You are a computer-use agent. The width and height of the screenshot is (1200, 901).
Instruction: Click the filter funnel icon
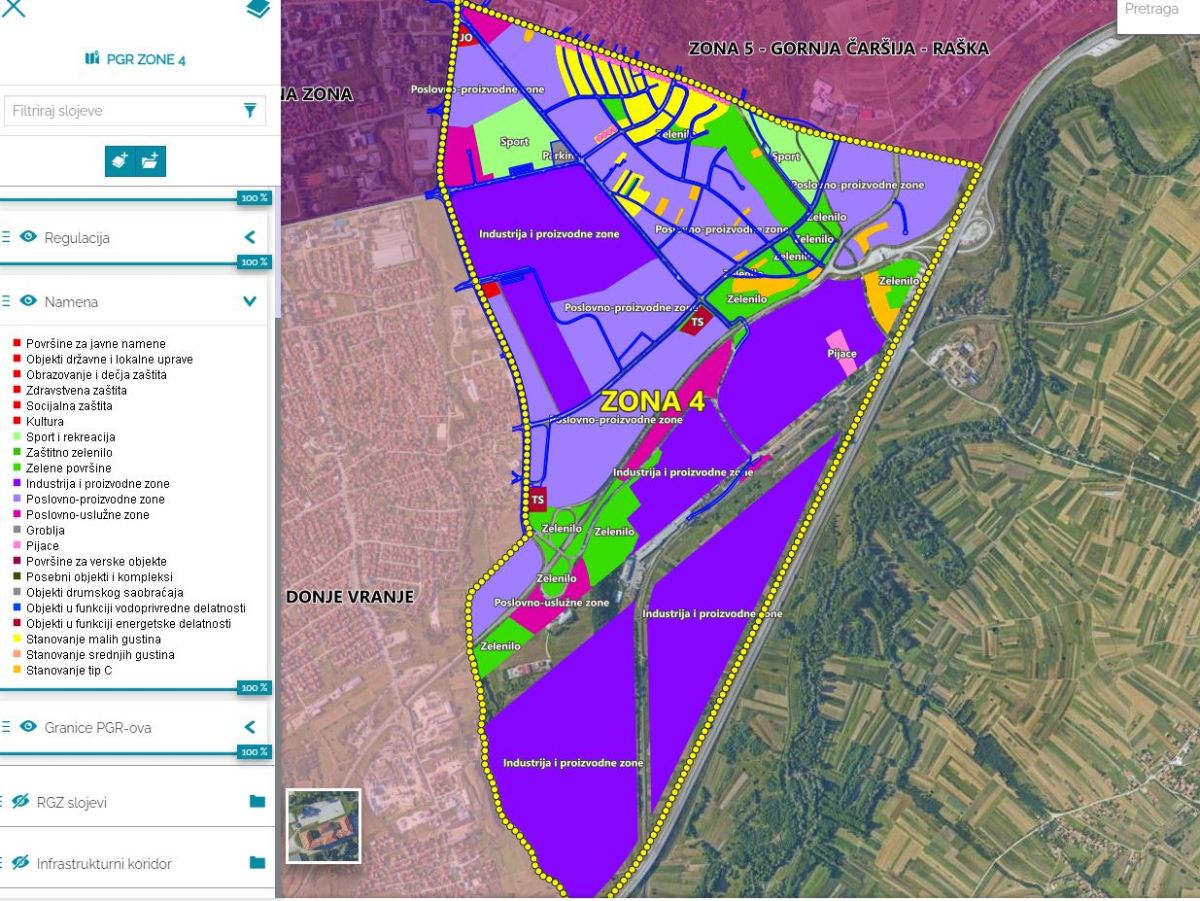point(250,111)
